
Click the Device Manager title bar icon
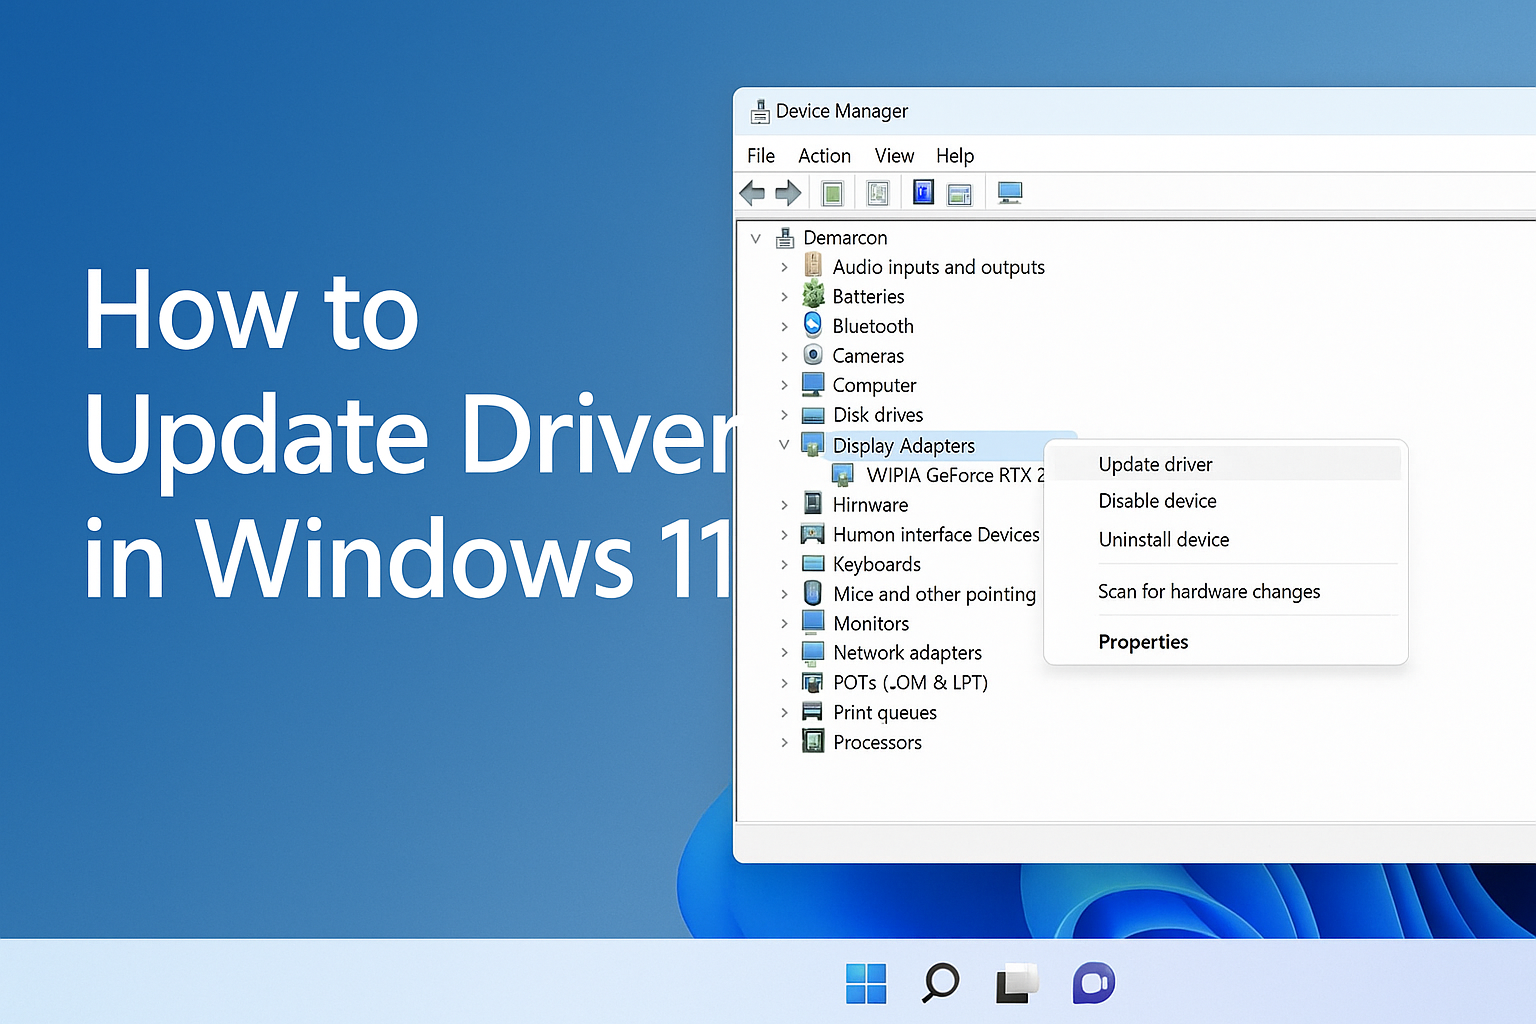click(x=760, y=111)
